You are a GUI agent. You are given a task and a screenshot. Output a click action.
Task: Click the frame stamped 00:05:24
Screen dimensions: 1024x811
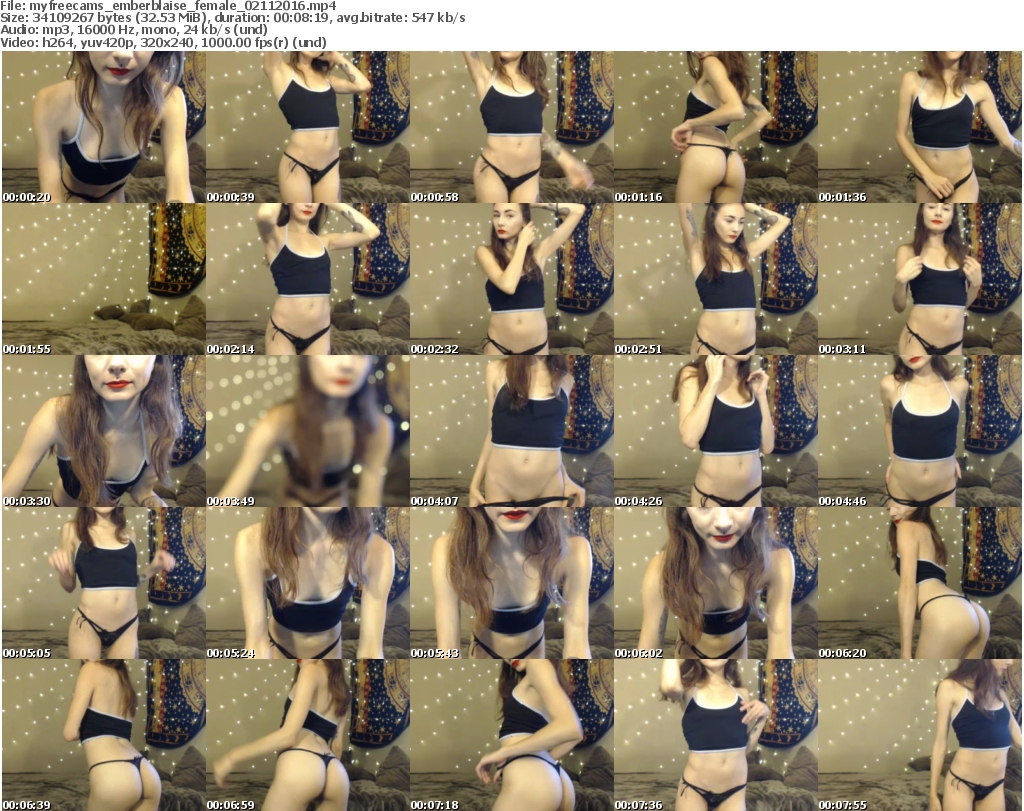click(308, 583)
